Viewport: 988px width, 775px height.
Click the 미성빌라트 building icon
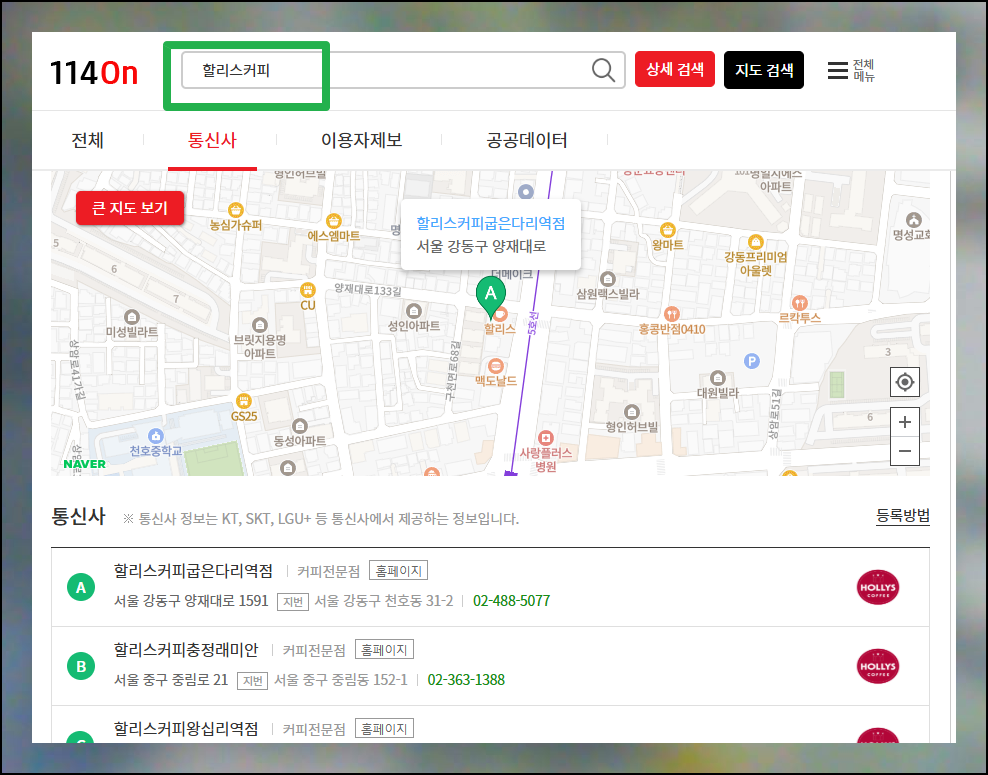pos(132,317)
